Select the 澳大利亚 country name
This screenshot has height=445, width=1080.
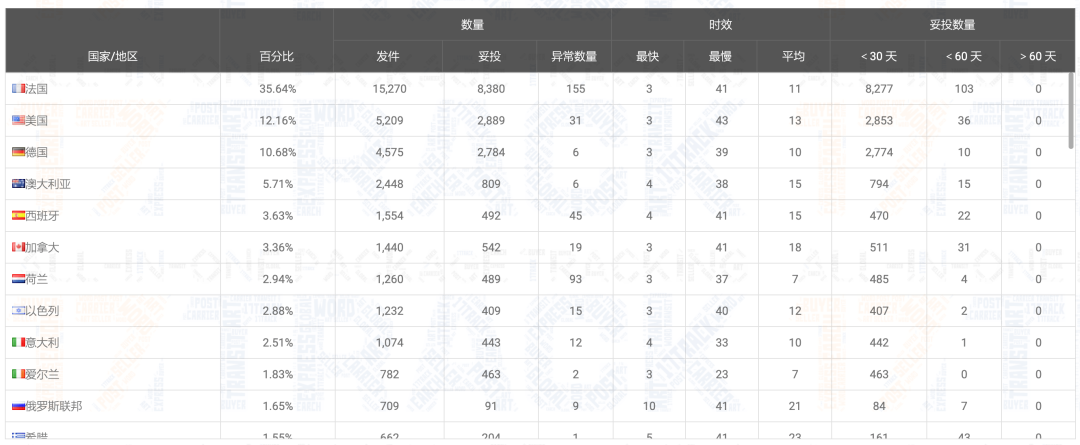pyautogui.click(x=48, y=183)
